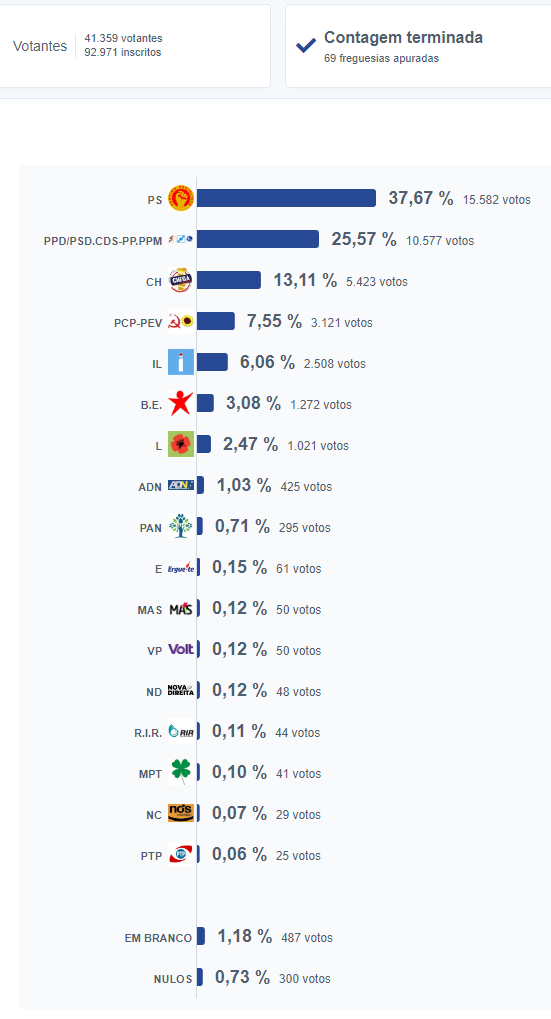Click the PAN tree logo

(181, 526)
